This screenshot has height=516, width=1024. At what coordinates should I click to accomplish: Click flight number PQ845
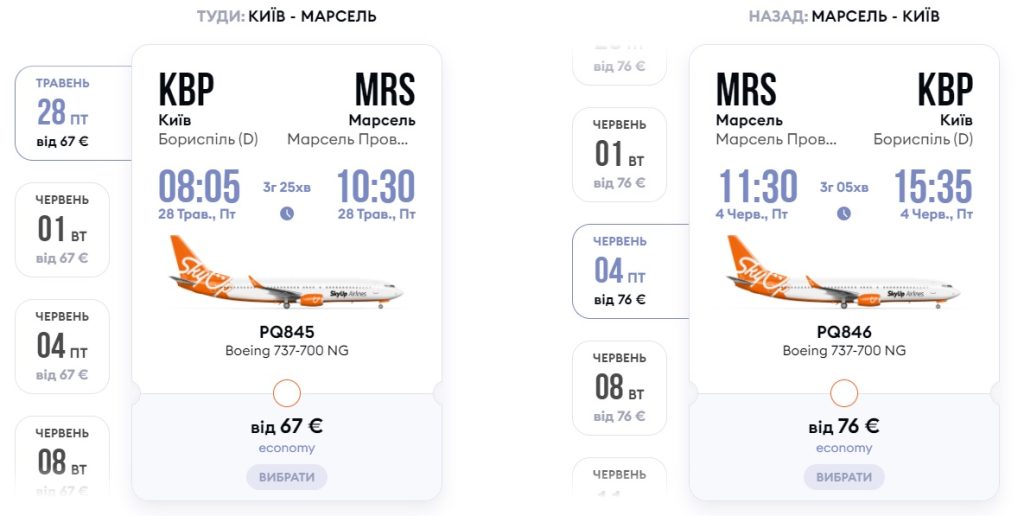click(287, 333)
